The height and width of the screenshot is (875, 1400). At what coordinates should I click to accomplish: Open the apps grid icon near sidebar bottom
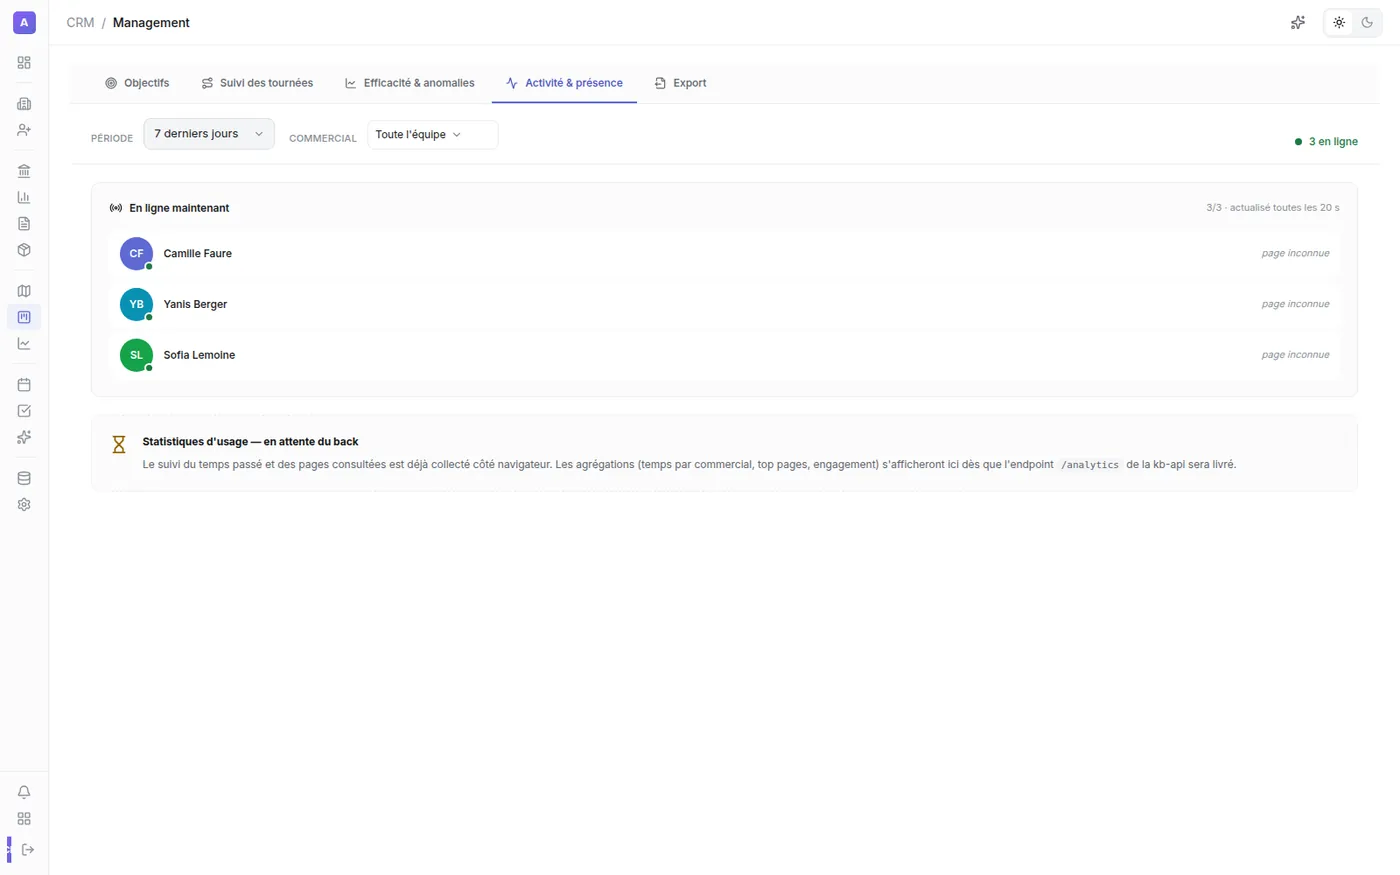tap(24, 818)
